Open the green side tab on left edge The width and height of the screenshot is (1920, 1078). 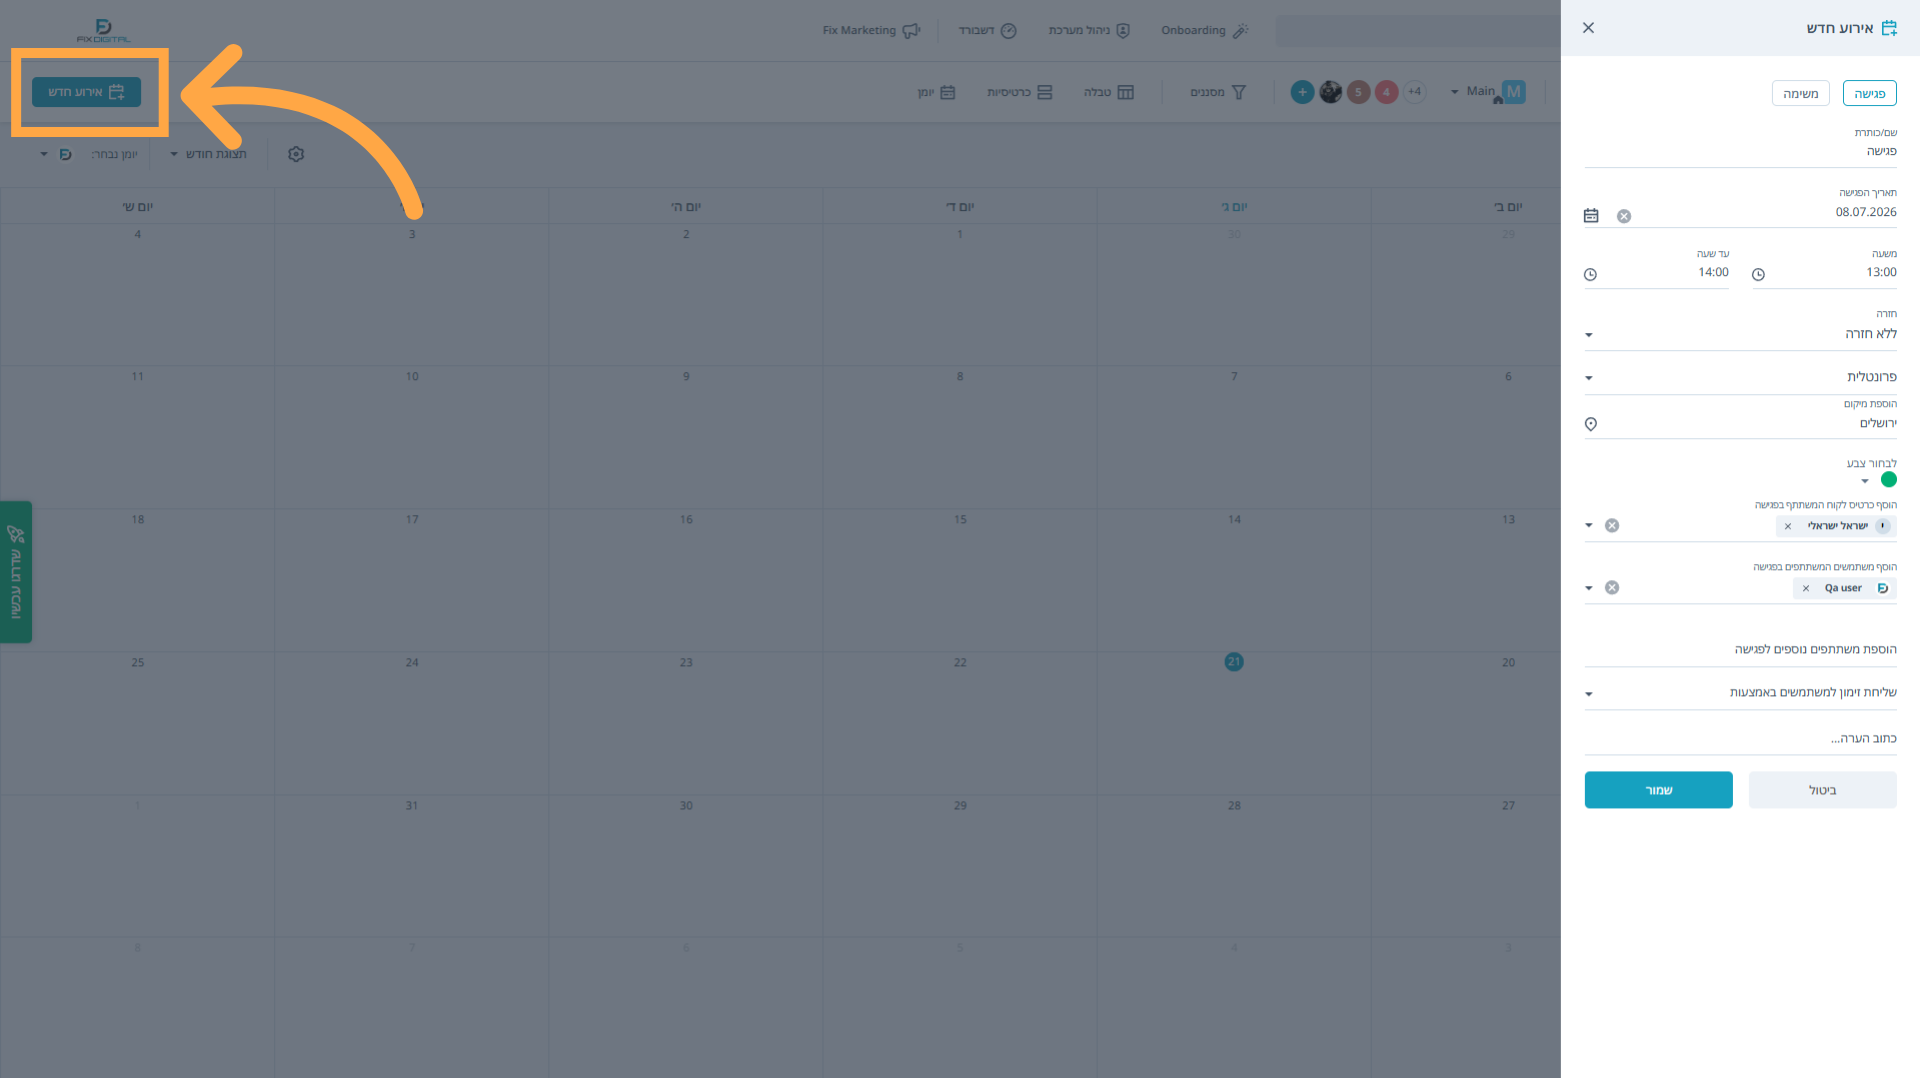[16, 572]
